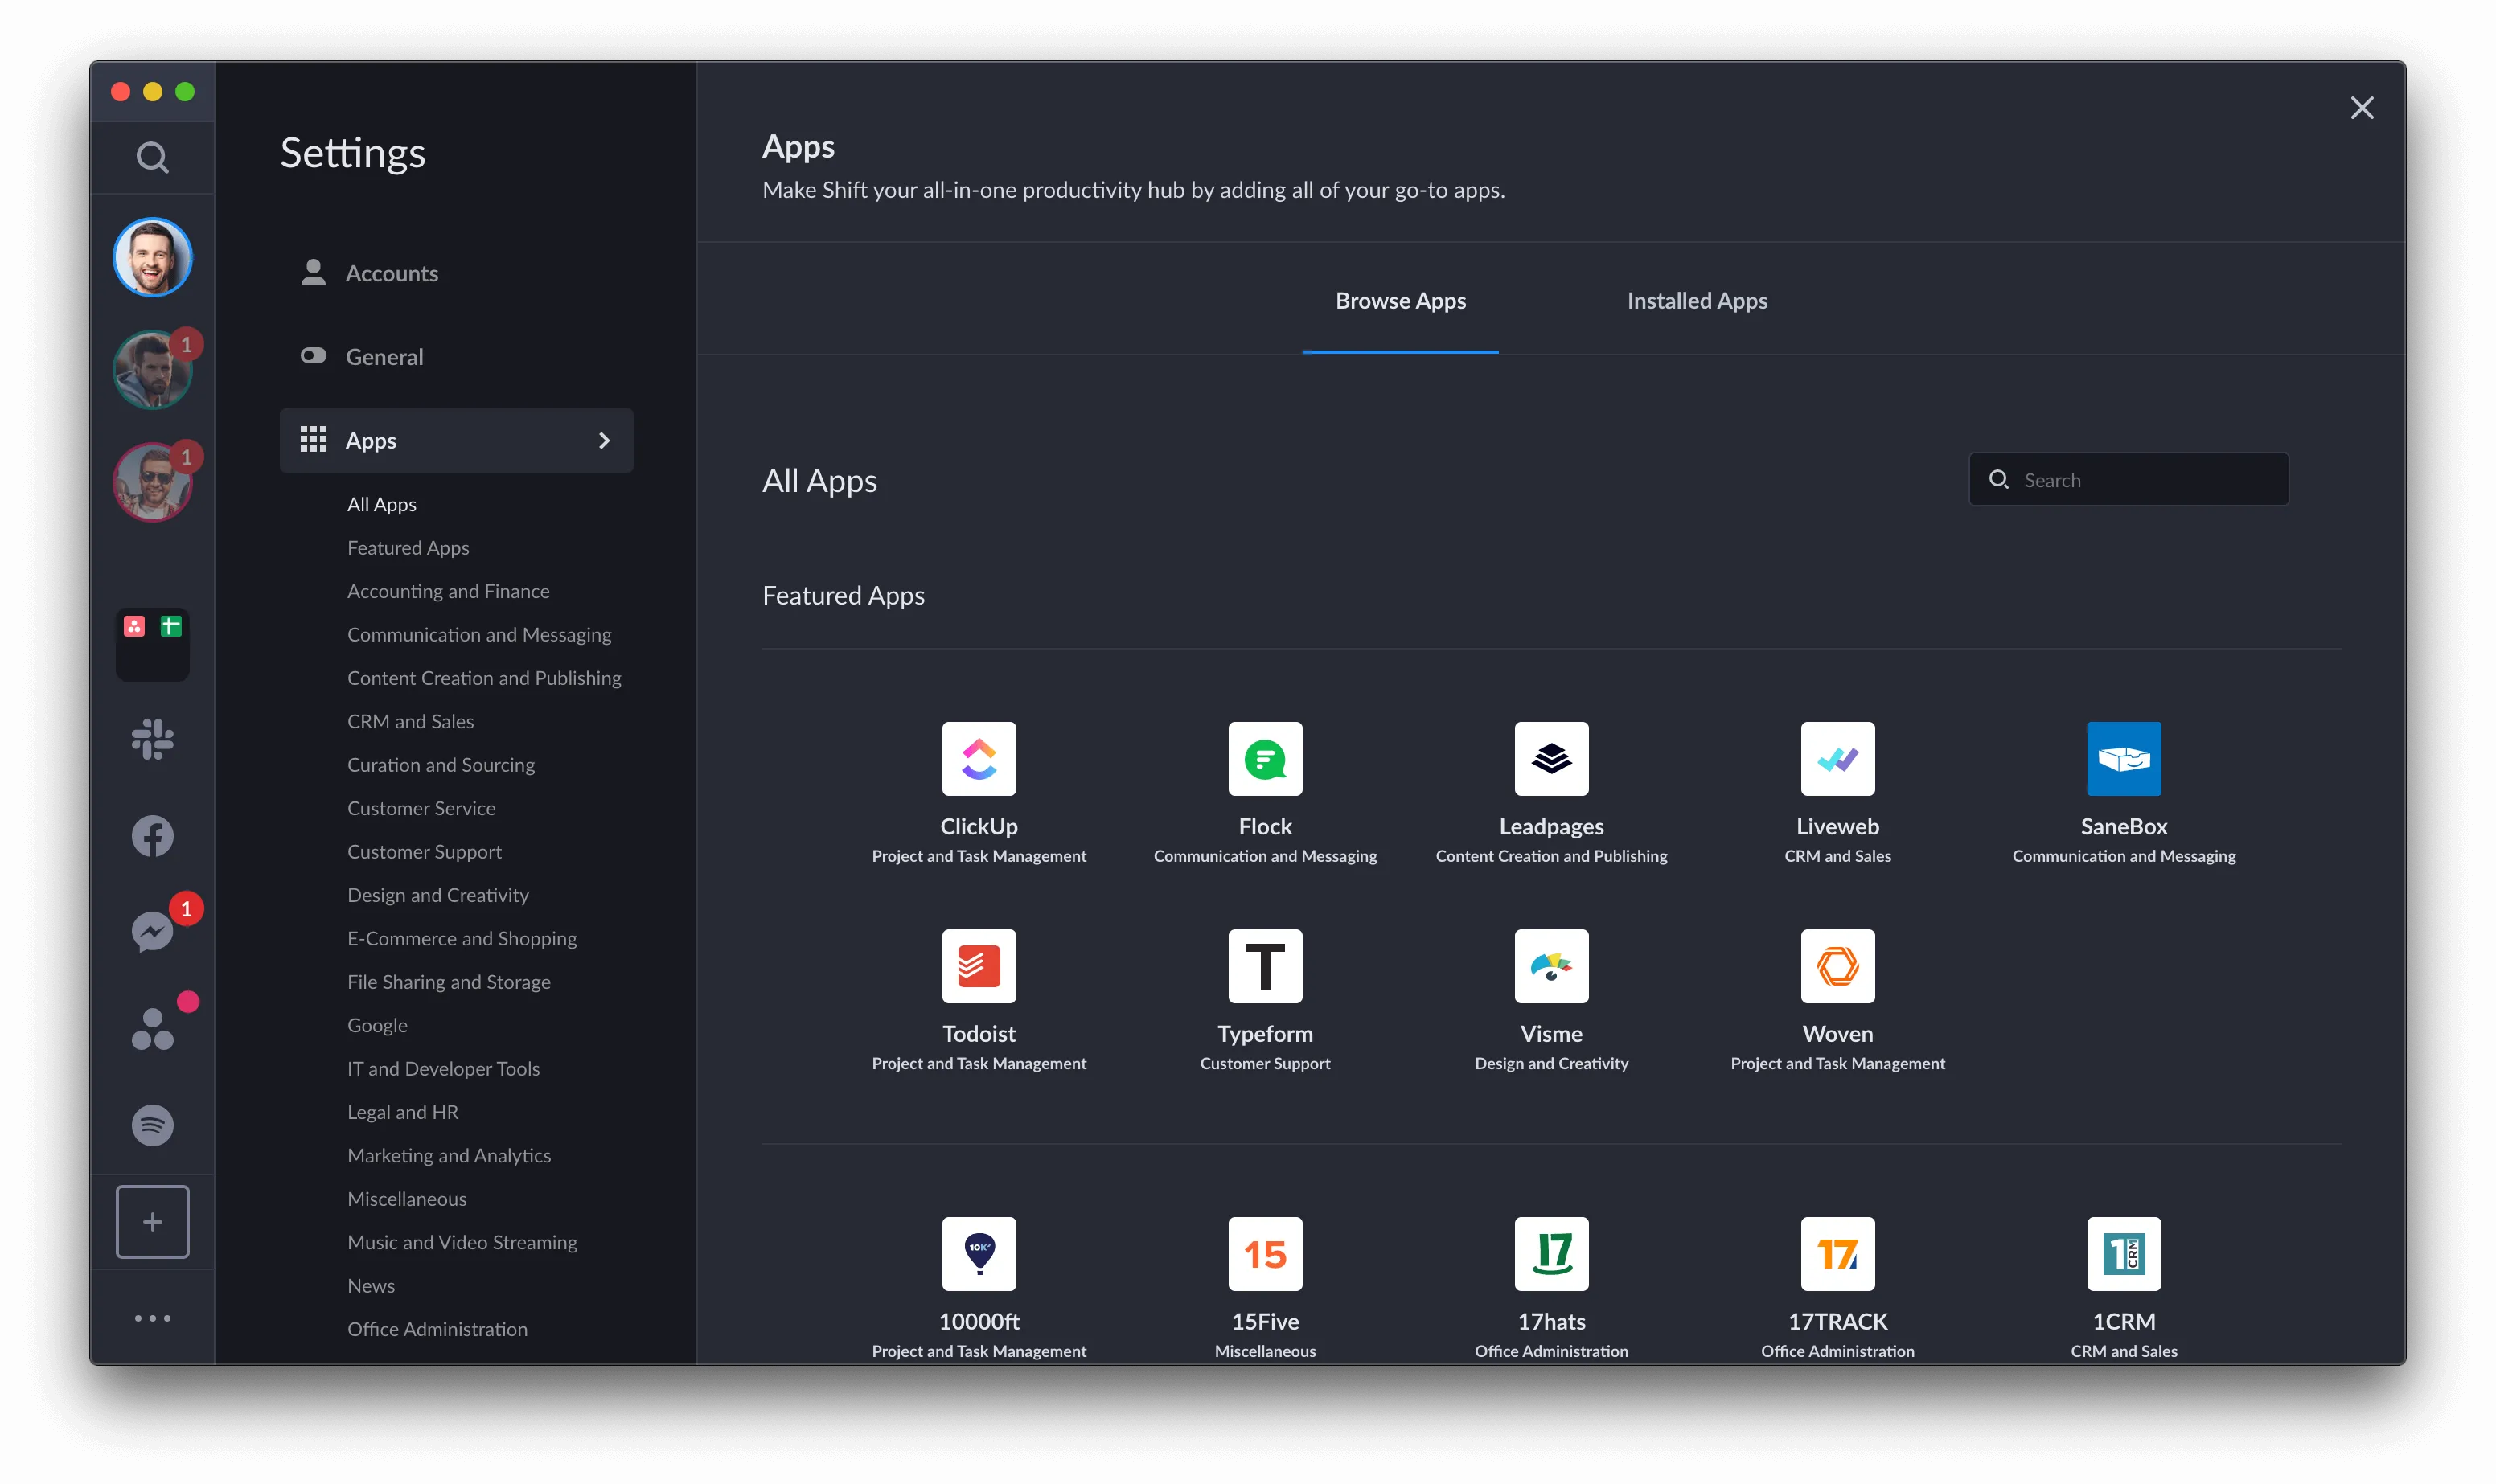Open the sidebar search magnifier icon
Viewport: 2496px width, 1484px height.
coord(152,157)
